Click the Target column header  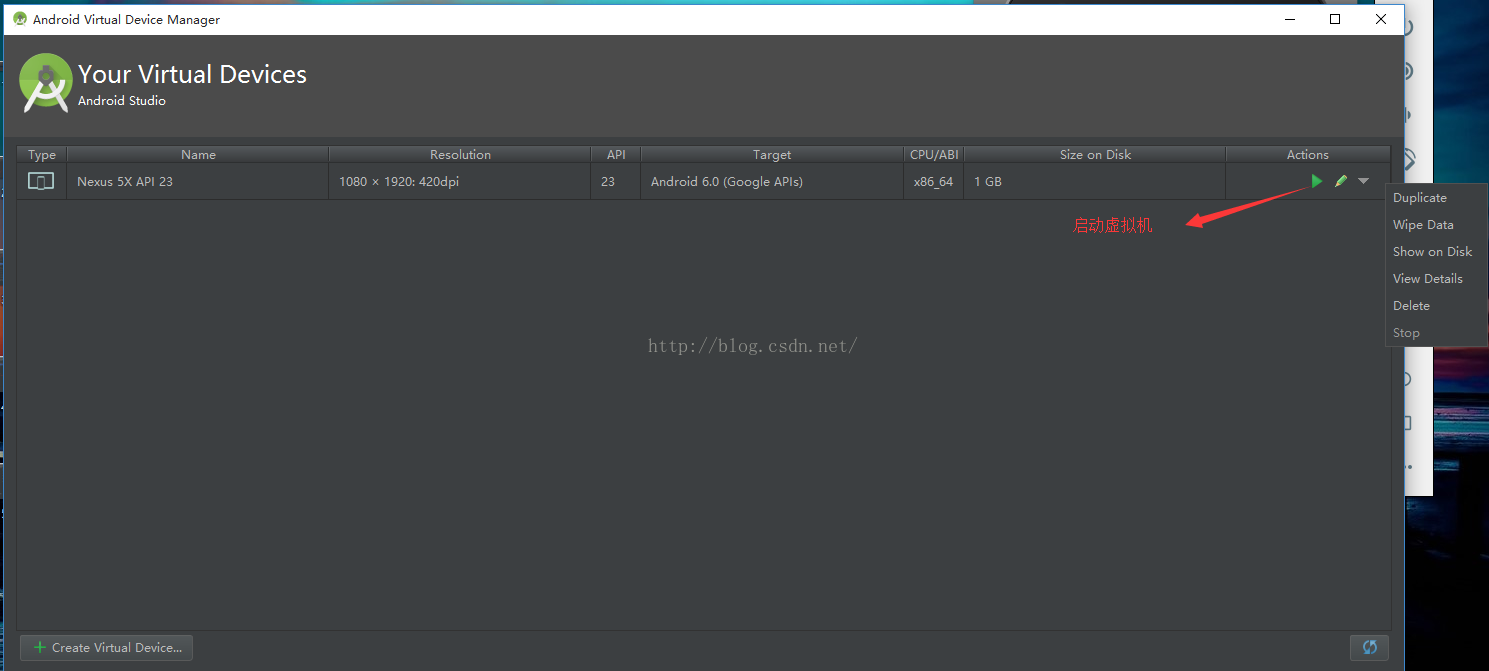click(x=772, y=154)
